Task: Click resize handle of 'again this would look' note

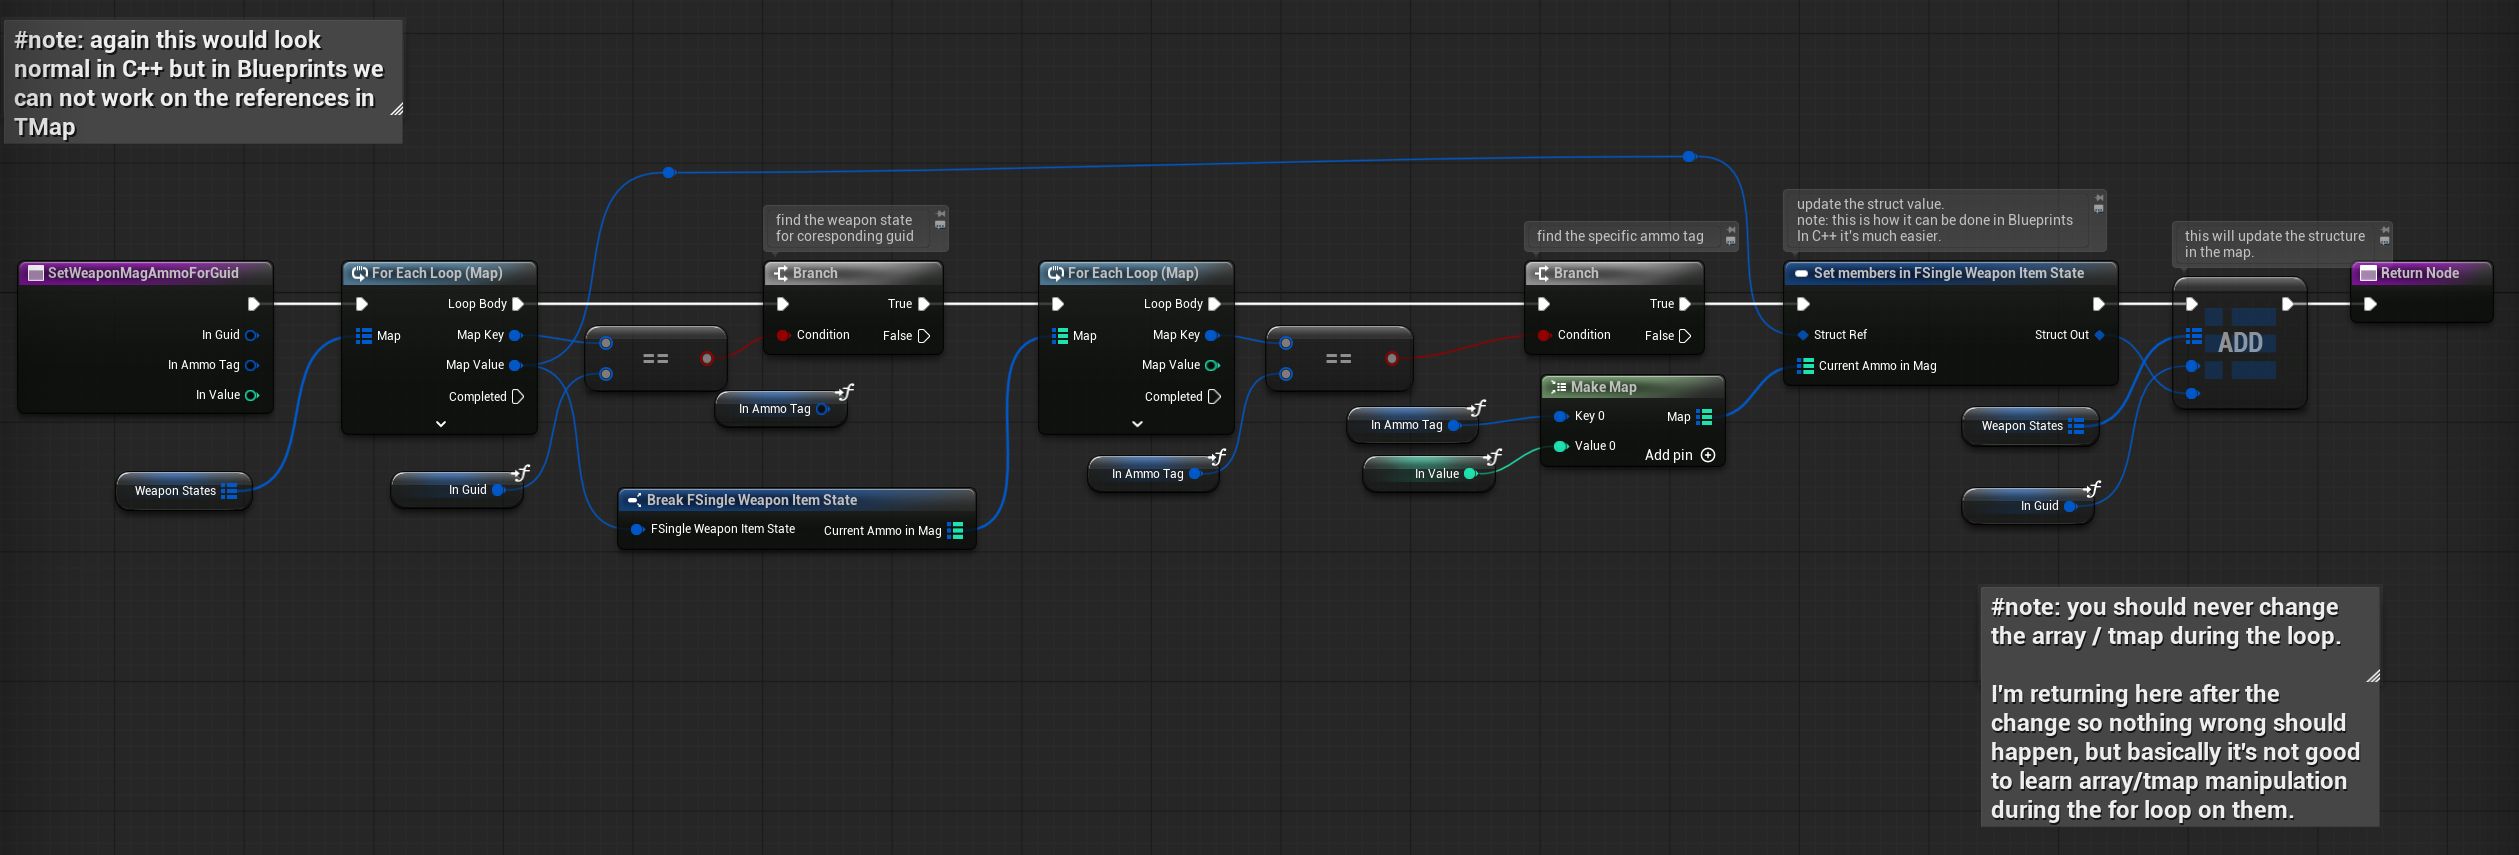Action: (x=396, y=109)
